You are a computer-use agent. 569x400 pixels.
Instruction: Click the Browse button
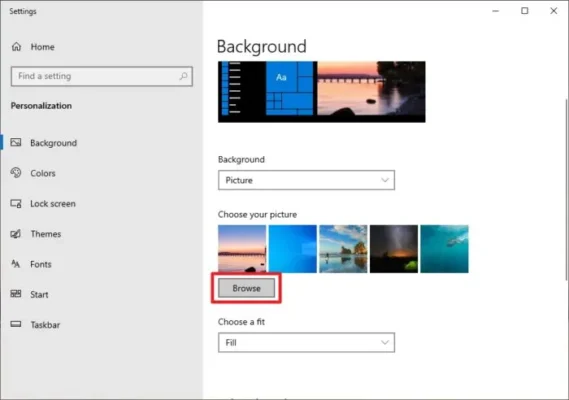[x=246, y=288]
